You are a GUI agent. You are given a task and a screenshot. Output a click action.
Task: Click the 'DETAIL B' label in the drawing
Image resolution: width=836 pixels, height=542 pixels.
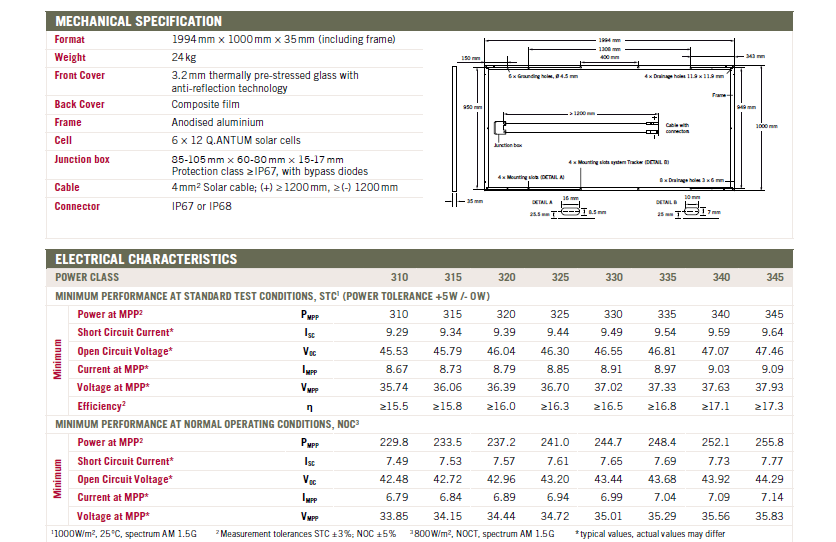[666, 203]
